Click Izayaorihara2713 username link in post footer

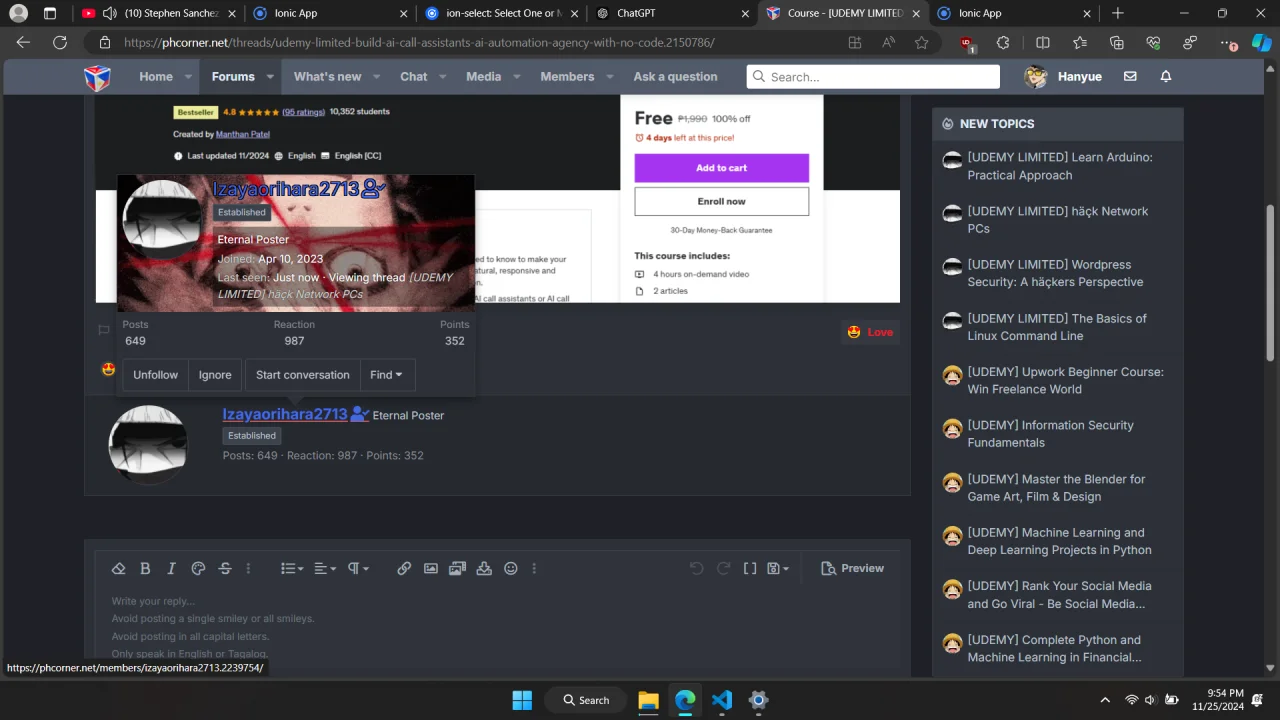click(x=284, y=414)
